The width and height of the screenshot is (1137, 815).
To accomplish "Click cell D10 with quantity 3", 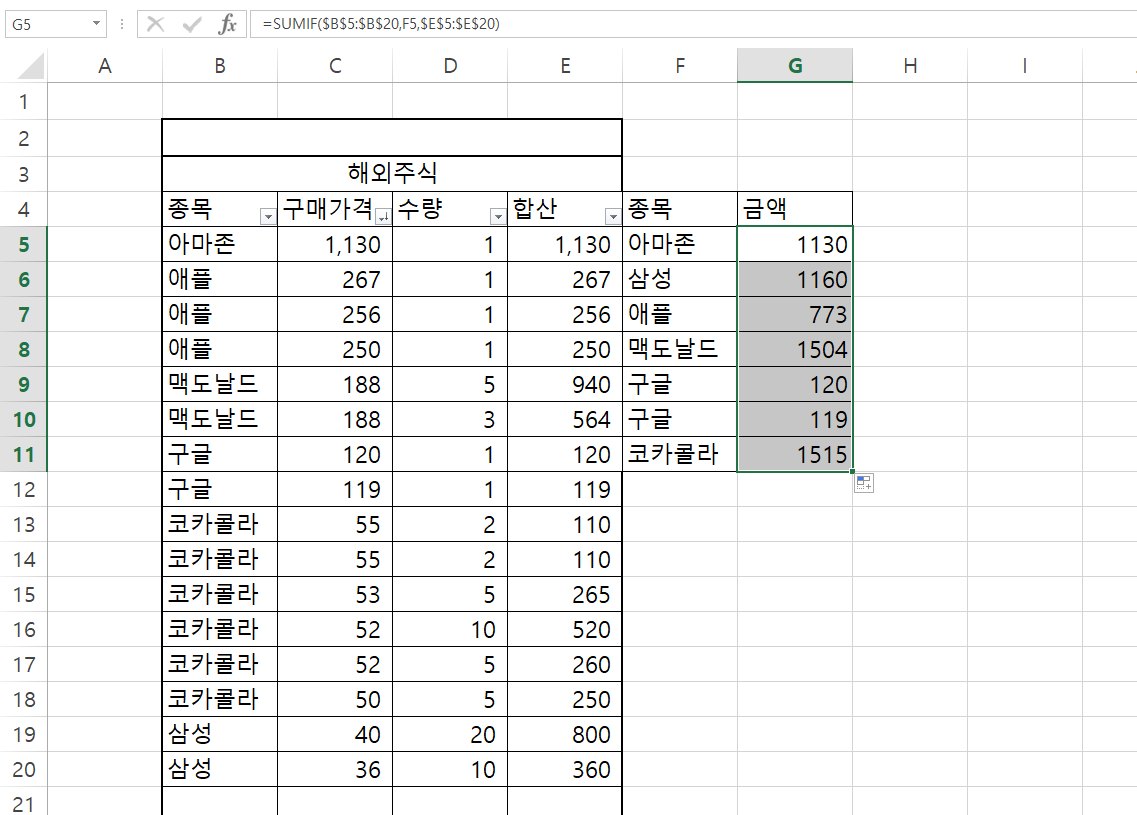I will pyautogui.click(x=450, y=419).
